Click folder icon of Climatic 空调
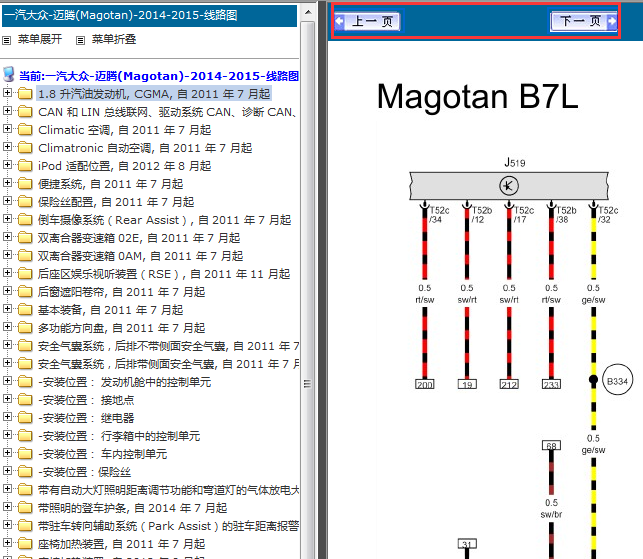Viewport: 643px width, 559px height. (25, 130)
